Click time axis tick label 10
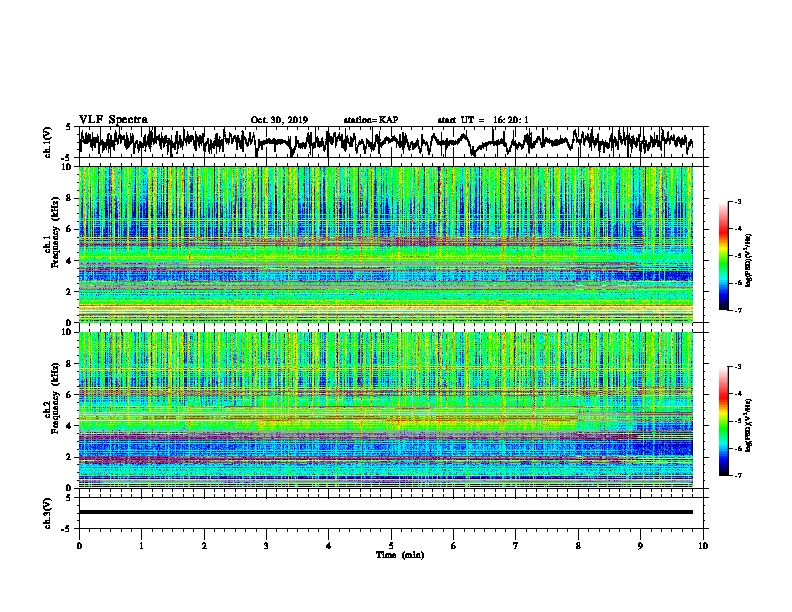Image resolution: width=792 pixels, height=612 pixels. pyautogui.click(x=703, y=546)
